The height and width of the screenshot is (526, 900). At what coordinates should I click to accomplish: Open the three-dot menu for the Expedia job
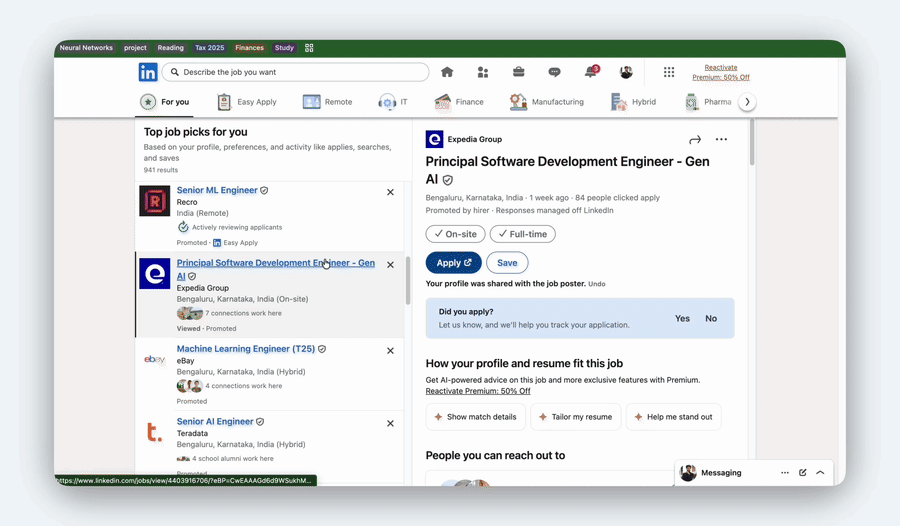pyautogui.click(x=721, y=139)
